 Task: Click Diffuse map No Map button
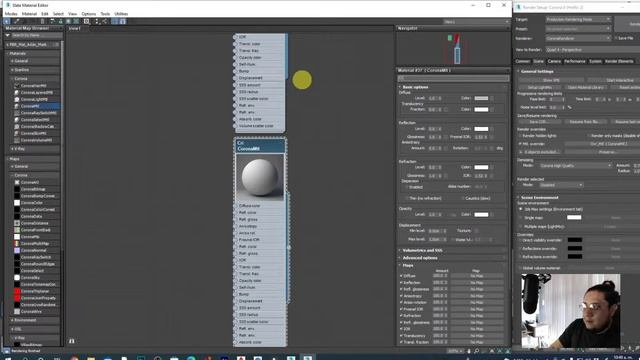(477, 276)
